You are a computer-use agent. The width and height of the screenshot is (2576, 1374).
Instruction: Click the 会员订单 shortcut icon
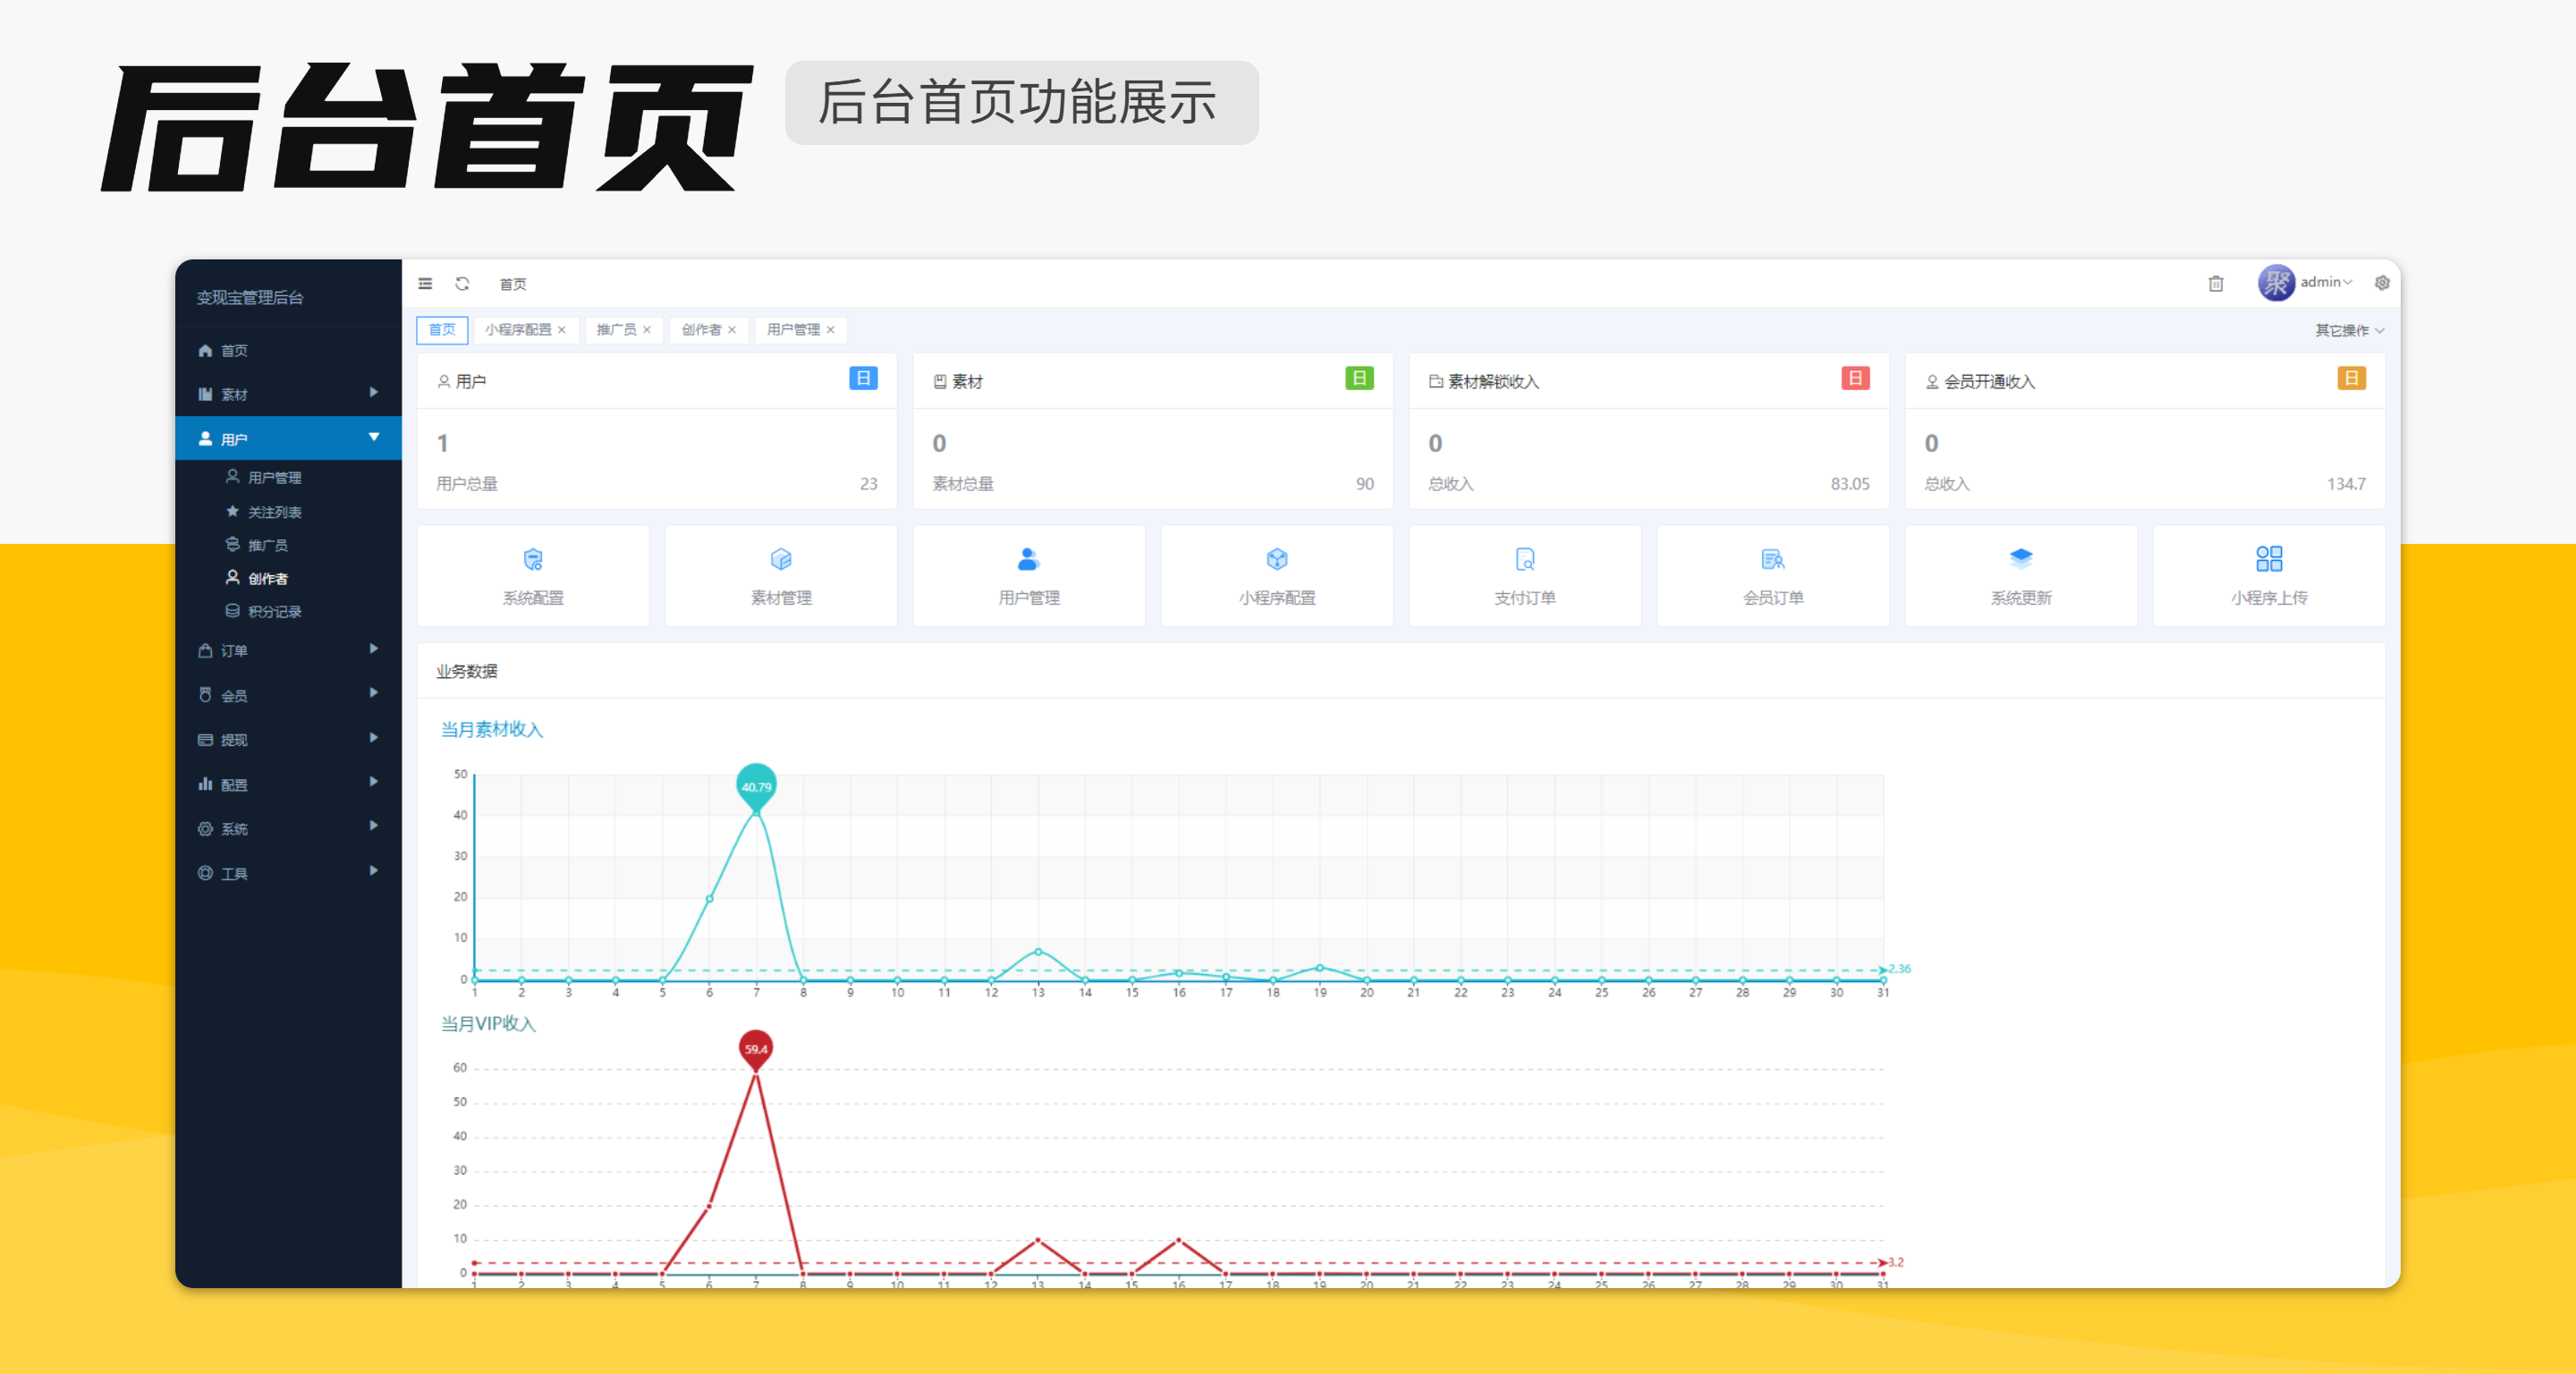[x=1772, y=575]
